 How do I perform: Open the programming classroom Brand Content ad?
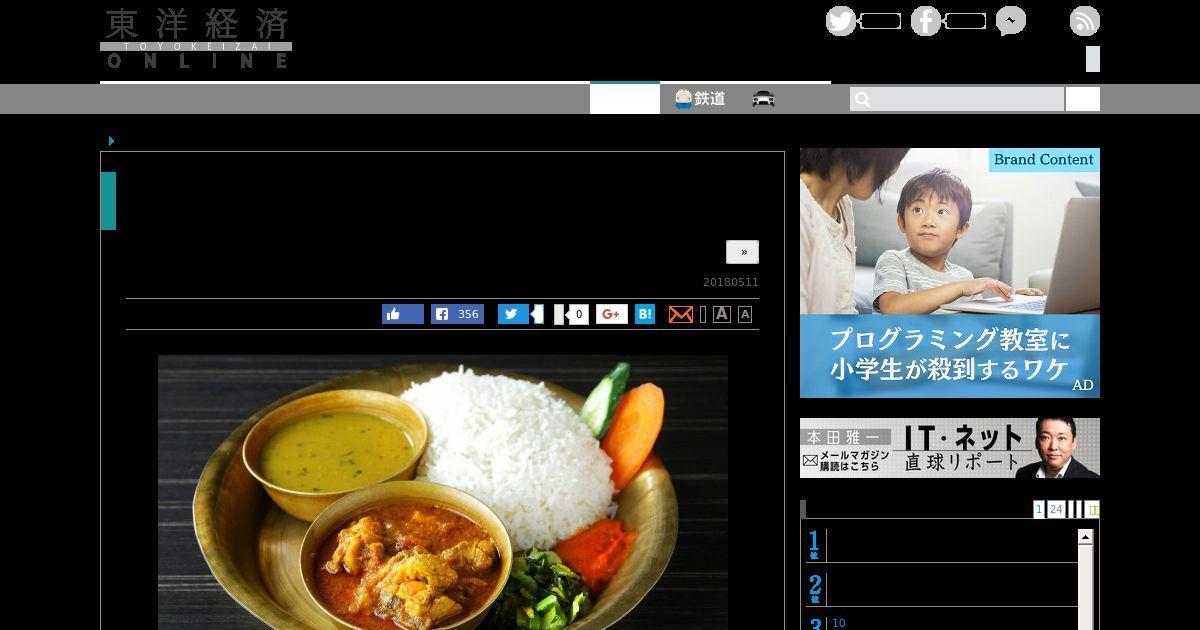[x=950, y=273]
